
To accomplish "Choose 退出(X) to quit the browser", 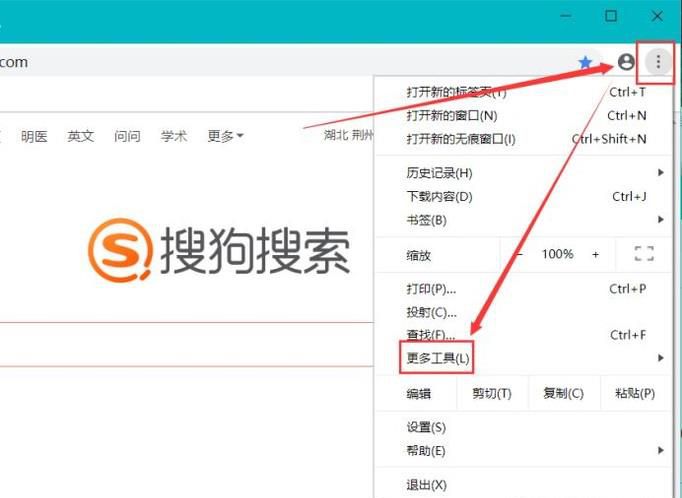I will click(x=523, y=485).
